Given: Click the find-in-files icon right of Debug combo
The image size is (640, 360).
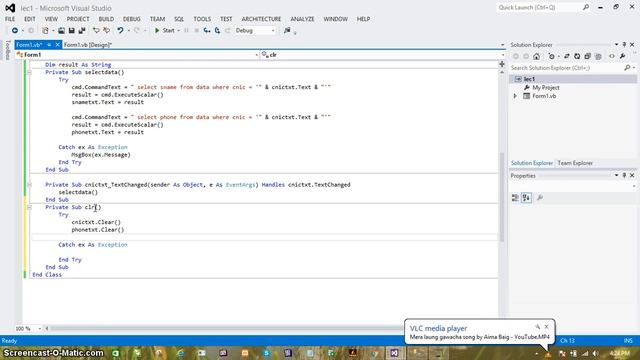Looking at the screenshot, I should pyautogui.click(x=287, y=31).
